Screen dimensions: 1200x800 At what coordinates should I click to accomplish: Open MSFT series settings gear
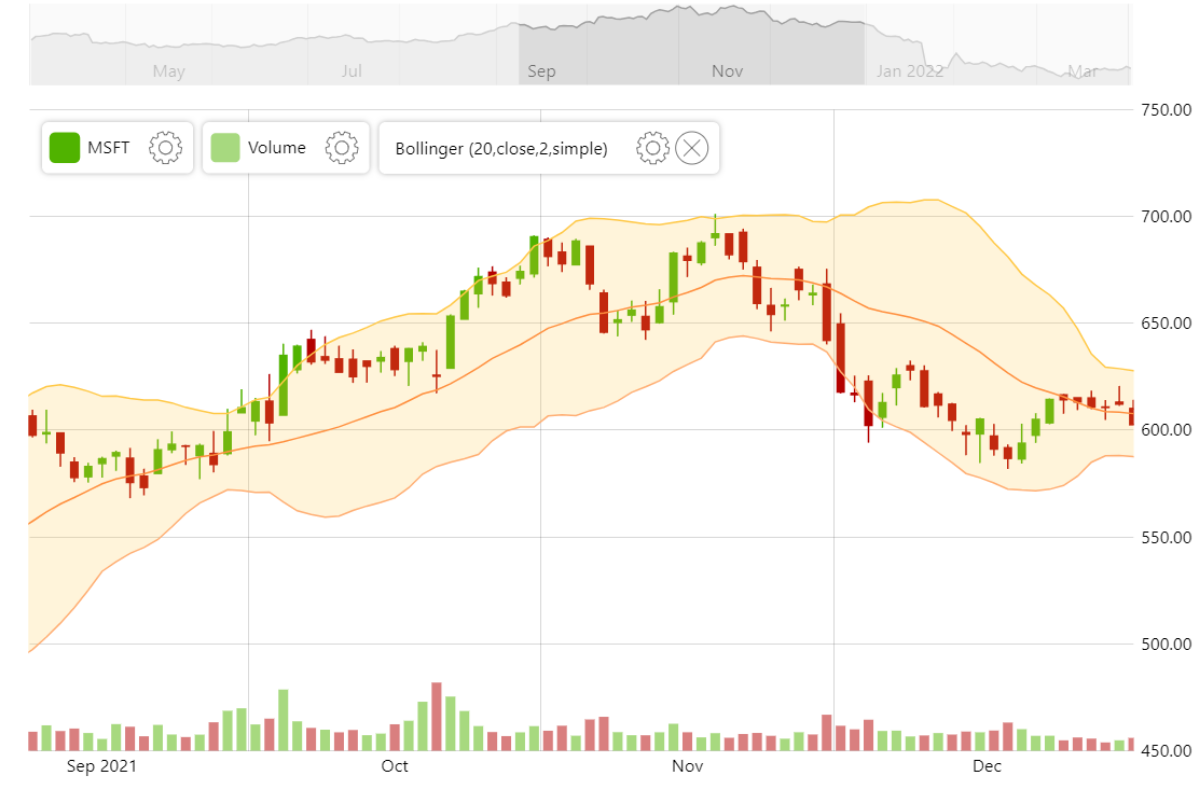[x=165, y=148]
